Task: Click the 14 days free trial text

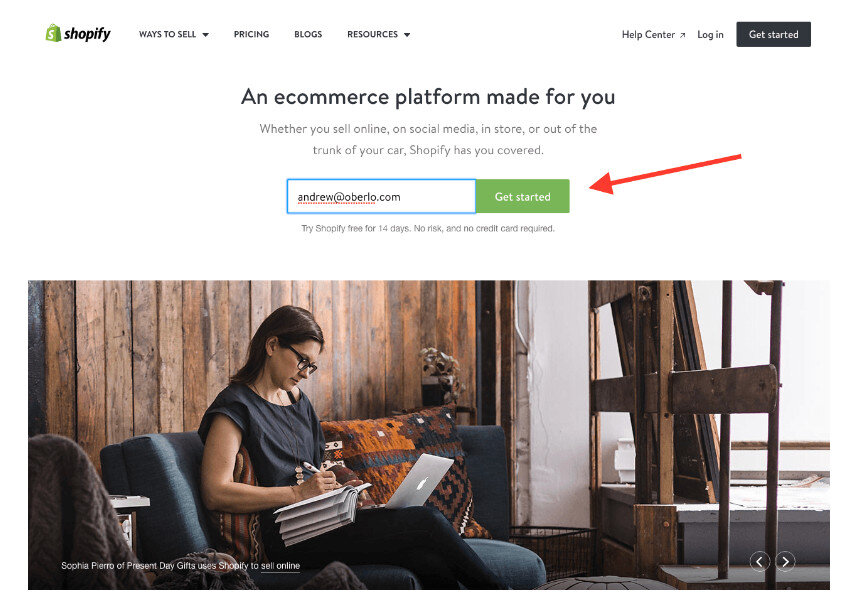Action: pyautogui.click(x=428, y=229)
